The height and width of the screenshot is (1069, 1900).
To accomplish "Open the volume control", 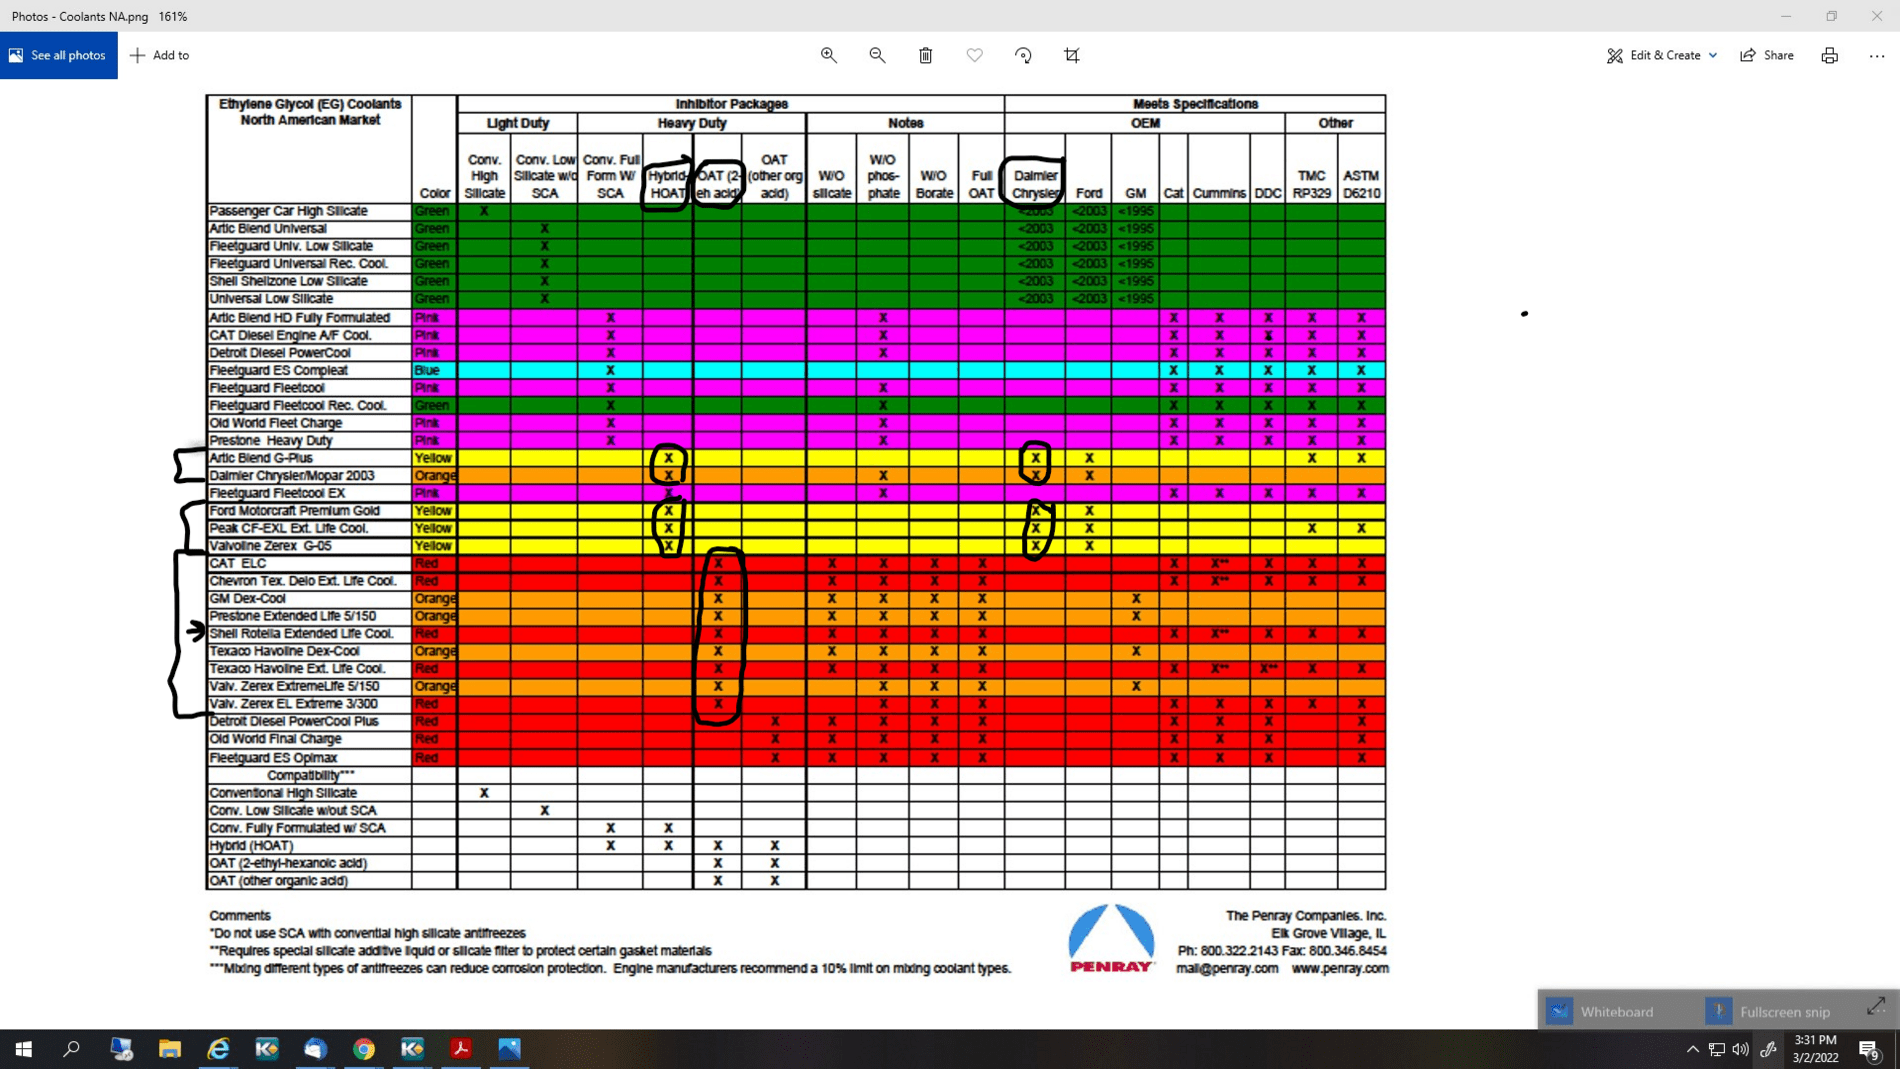I will pos(1741,1049).
